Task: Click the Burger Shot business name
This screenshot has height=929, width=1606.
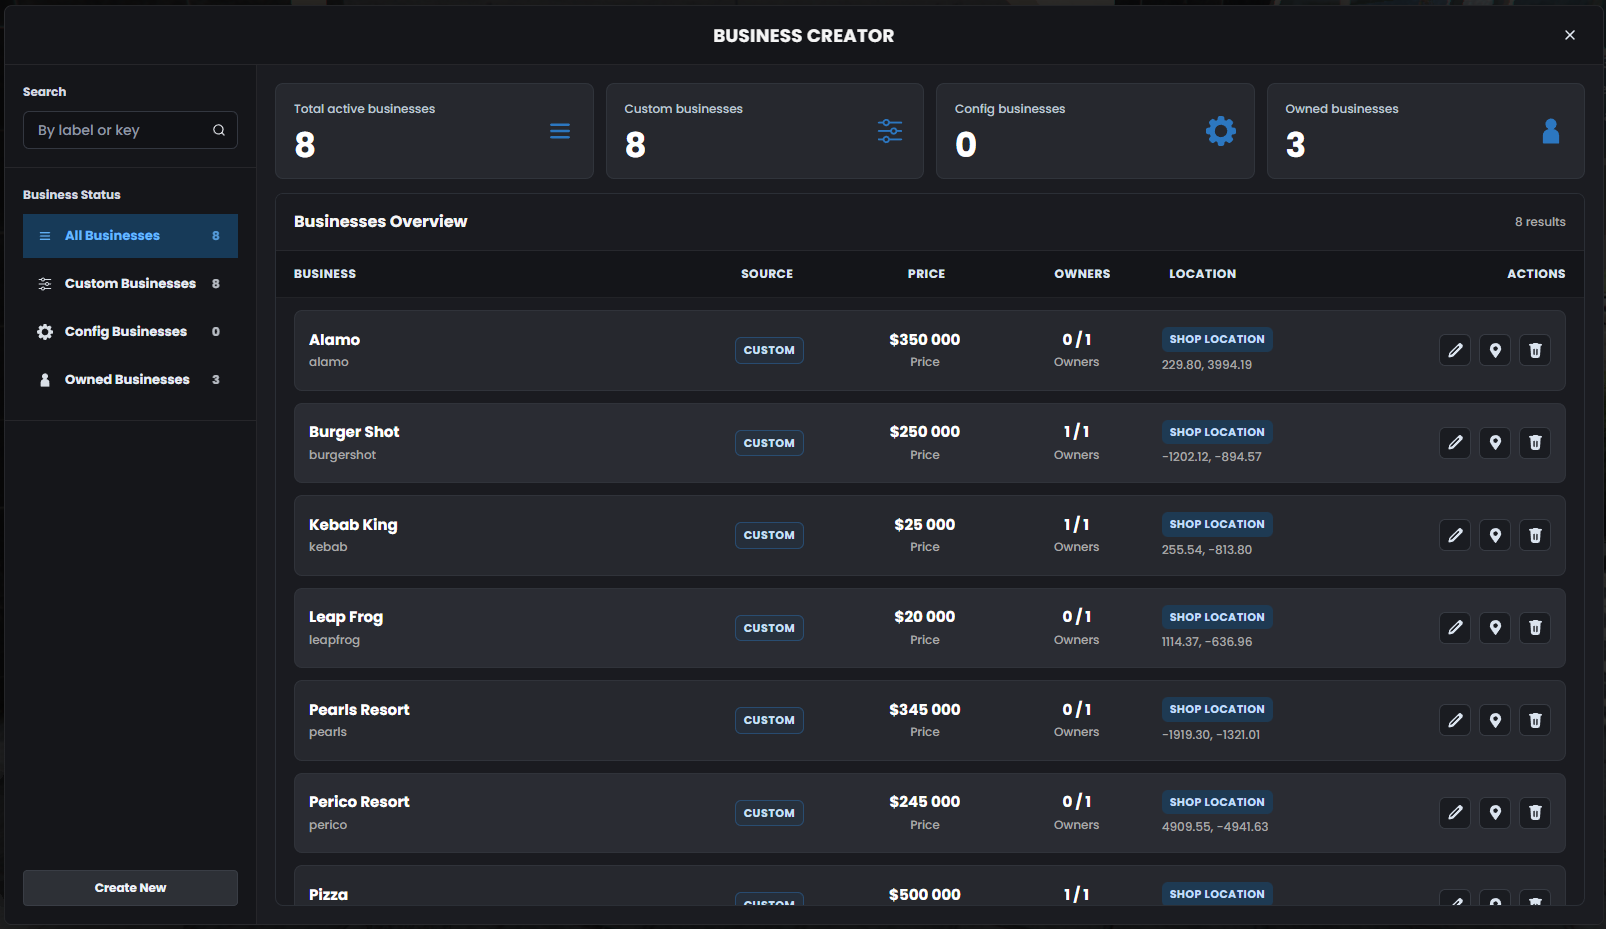Action: coord(354,432)
